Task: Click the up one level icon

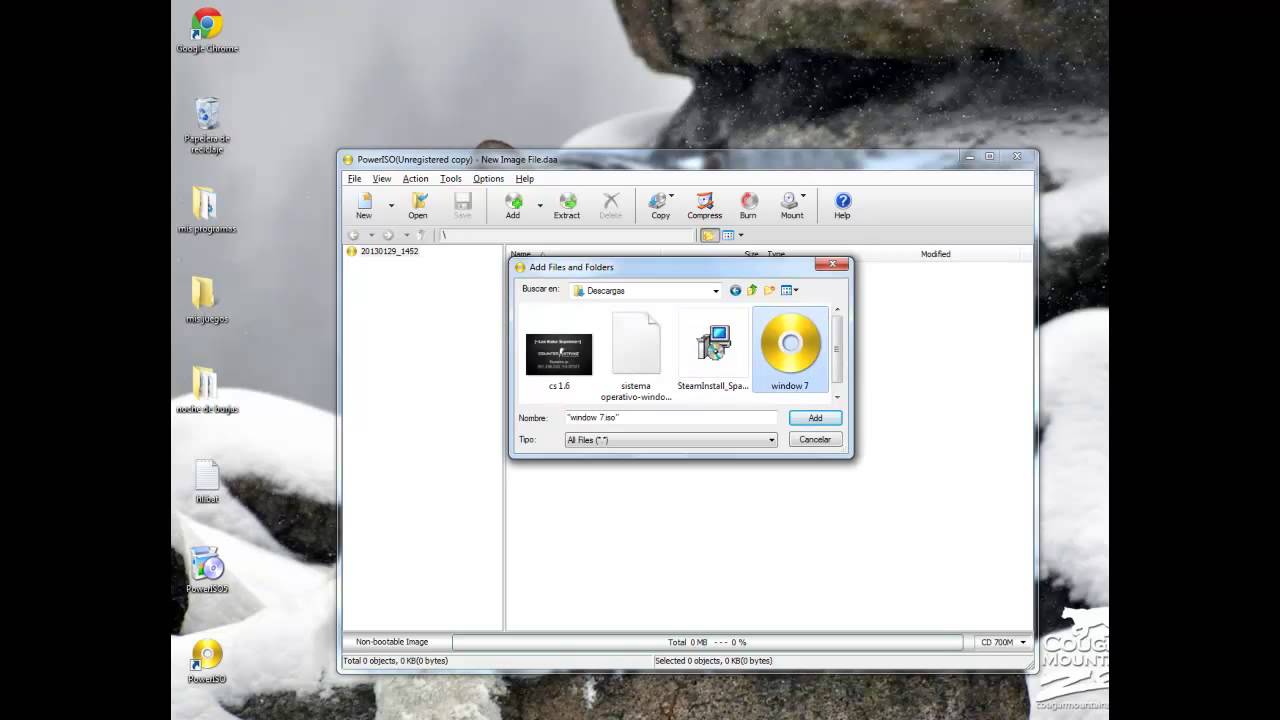Action: 752,291
